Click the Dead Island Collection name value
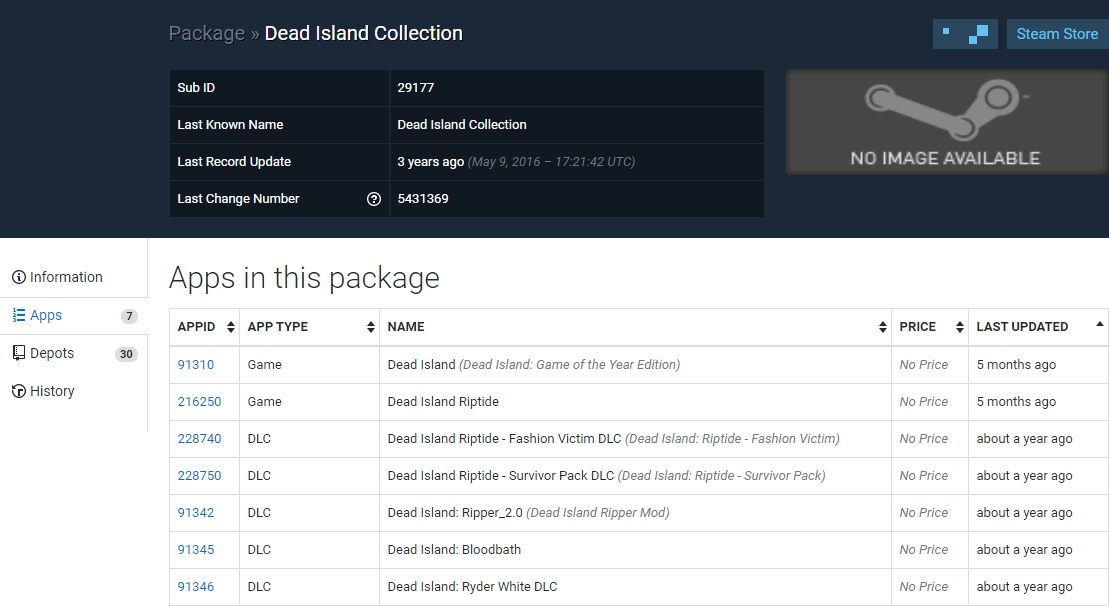 coord(462,124)
